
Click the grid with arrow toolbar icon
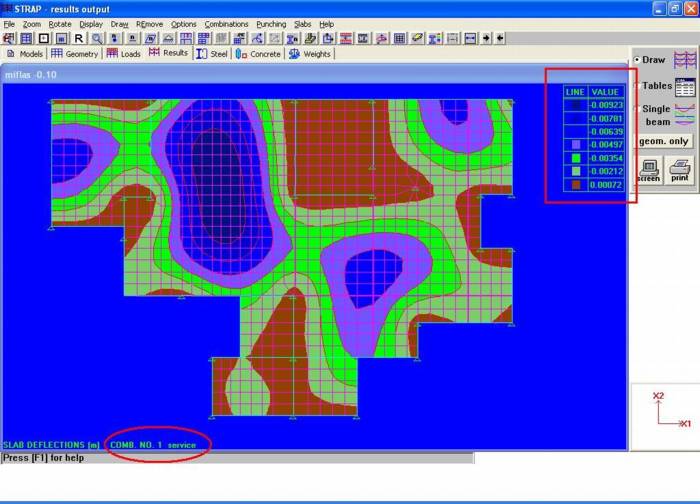[x=239, y=38]
